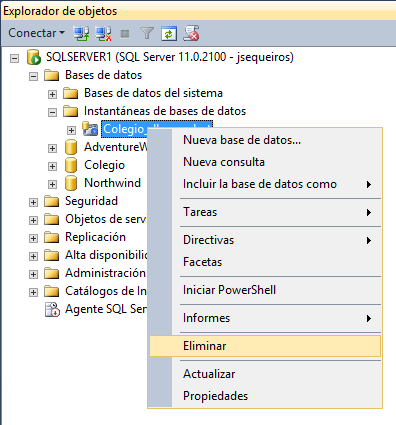Screen dimensions: 396x425
Task: Choose Facetas from context menu
Action: click(265, 262)
